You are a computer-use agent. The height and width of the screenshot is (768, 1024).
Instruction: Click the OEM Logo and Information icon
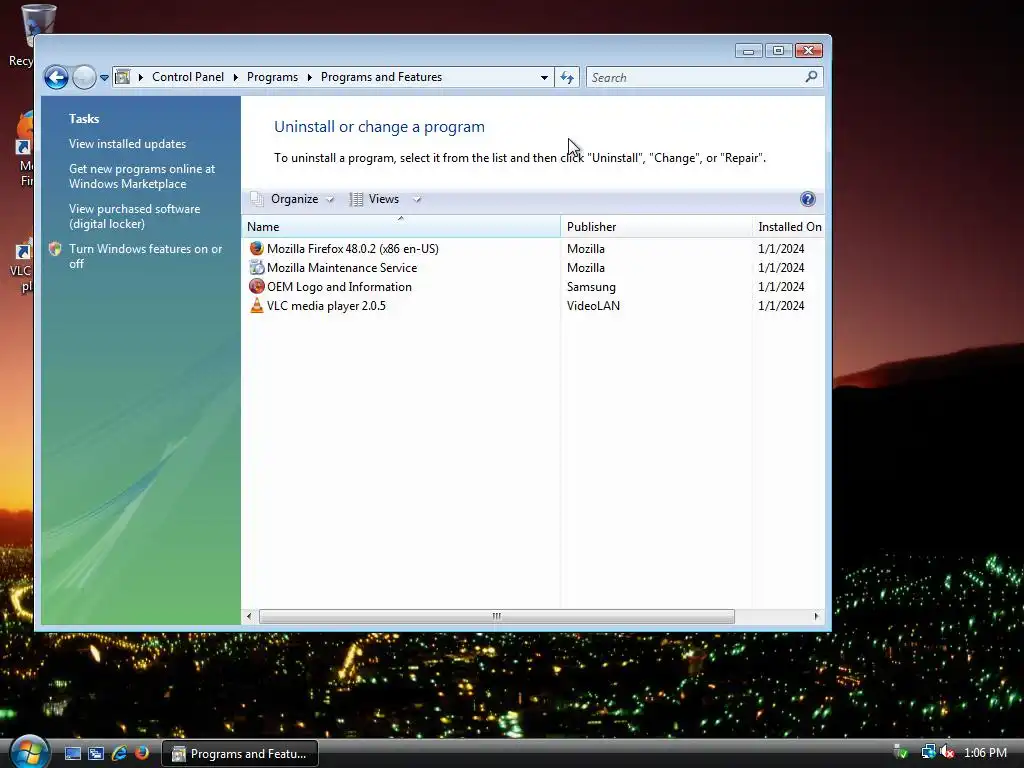click(257, 286)
